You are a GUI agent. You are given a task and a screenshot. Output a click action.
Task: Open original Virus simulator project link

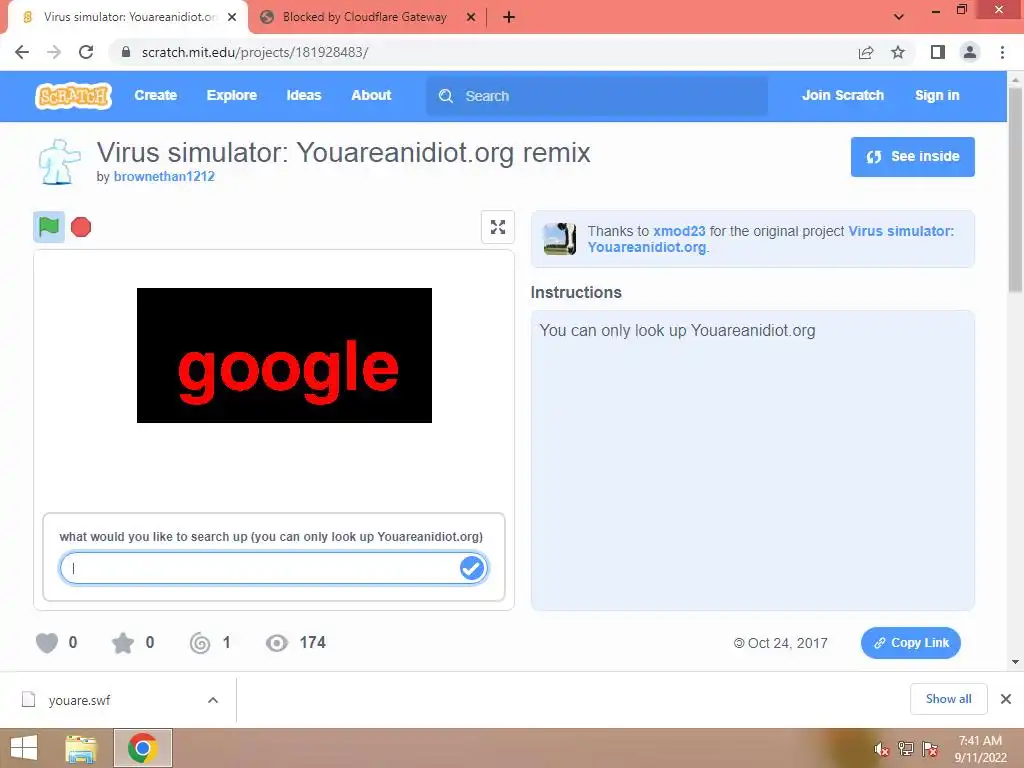(771, 239)
